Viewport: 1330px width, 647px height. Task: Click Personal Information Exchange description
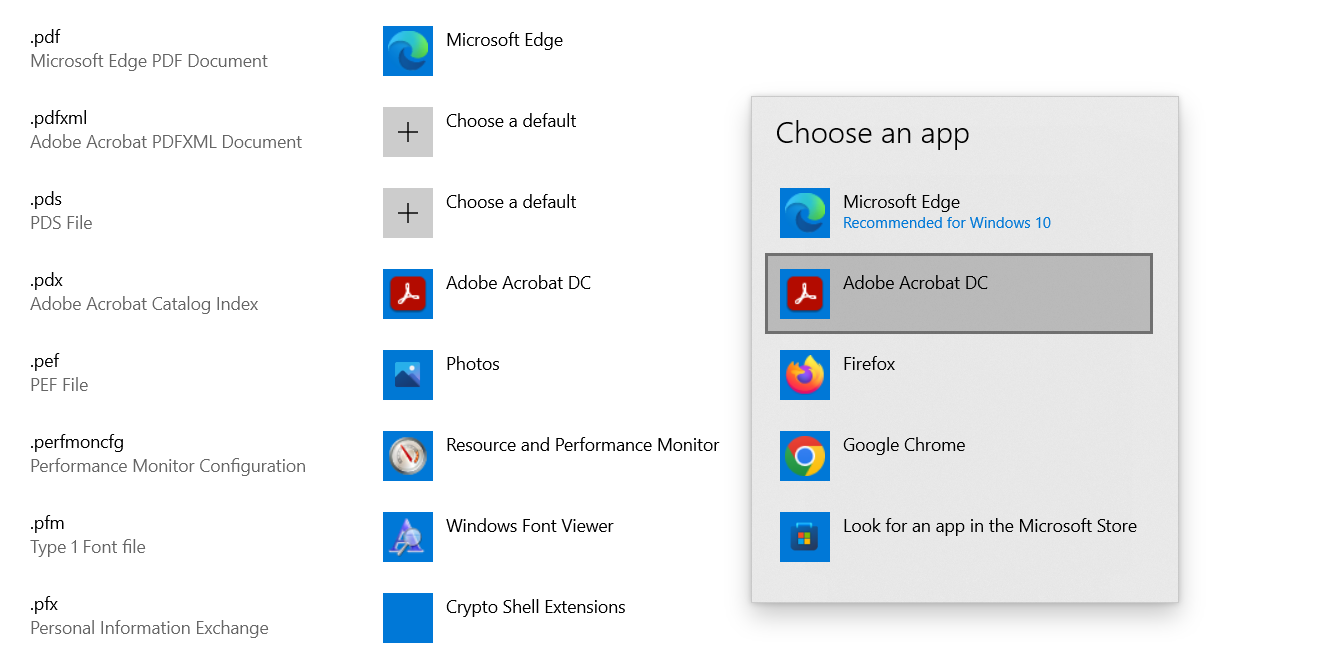click(149, 628)
